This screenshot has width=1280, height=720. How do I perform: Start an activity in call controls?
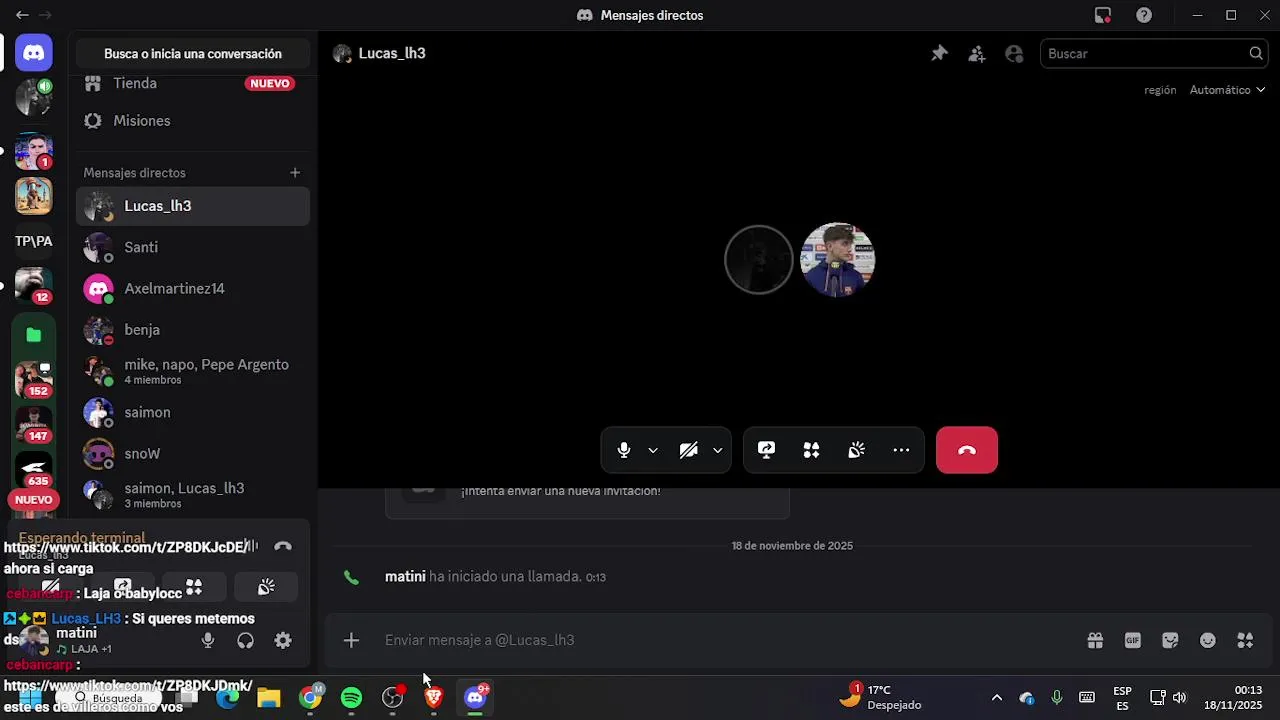pyautogui.click(x=812, y=450)
